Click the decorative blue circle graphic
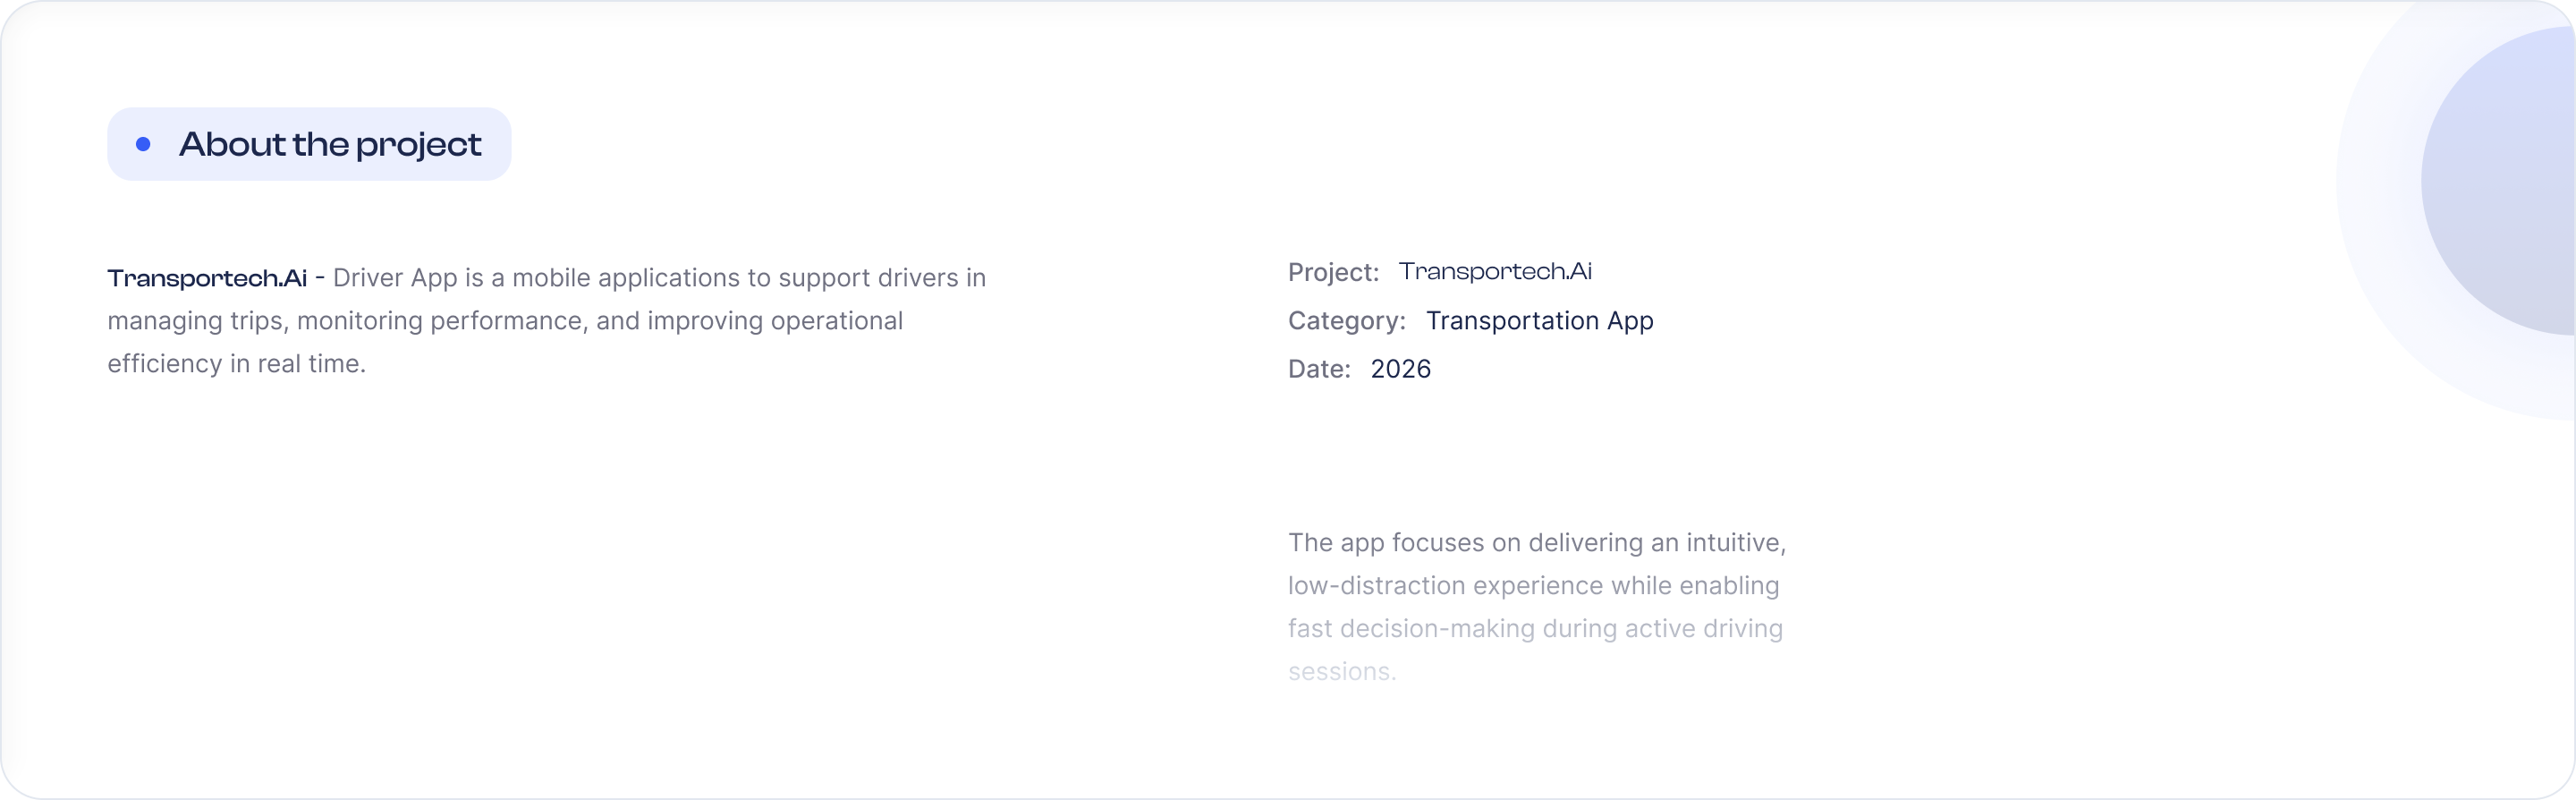 click(x=2498, y=181)
